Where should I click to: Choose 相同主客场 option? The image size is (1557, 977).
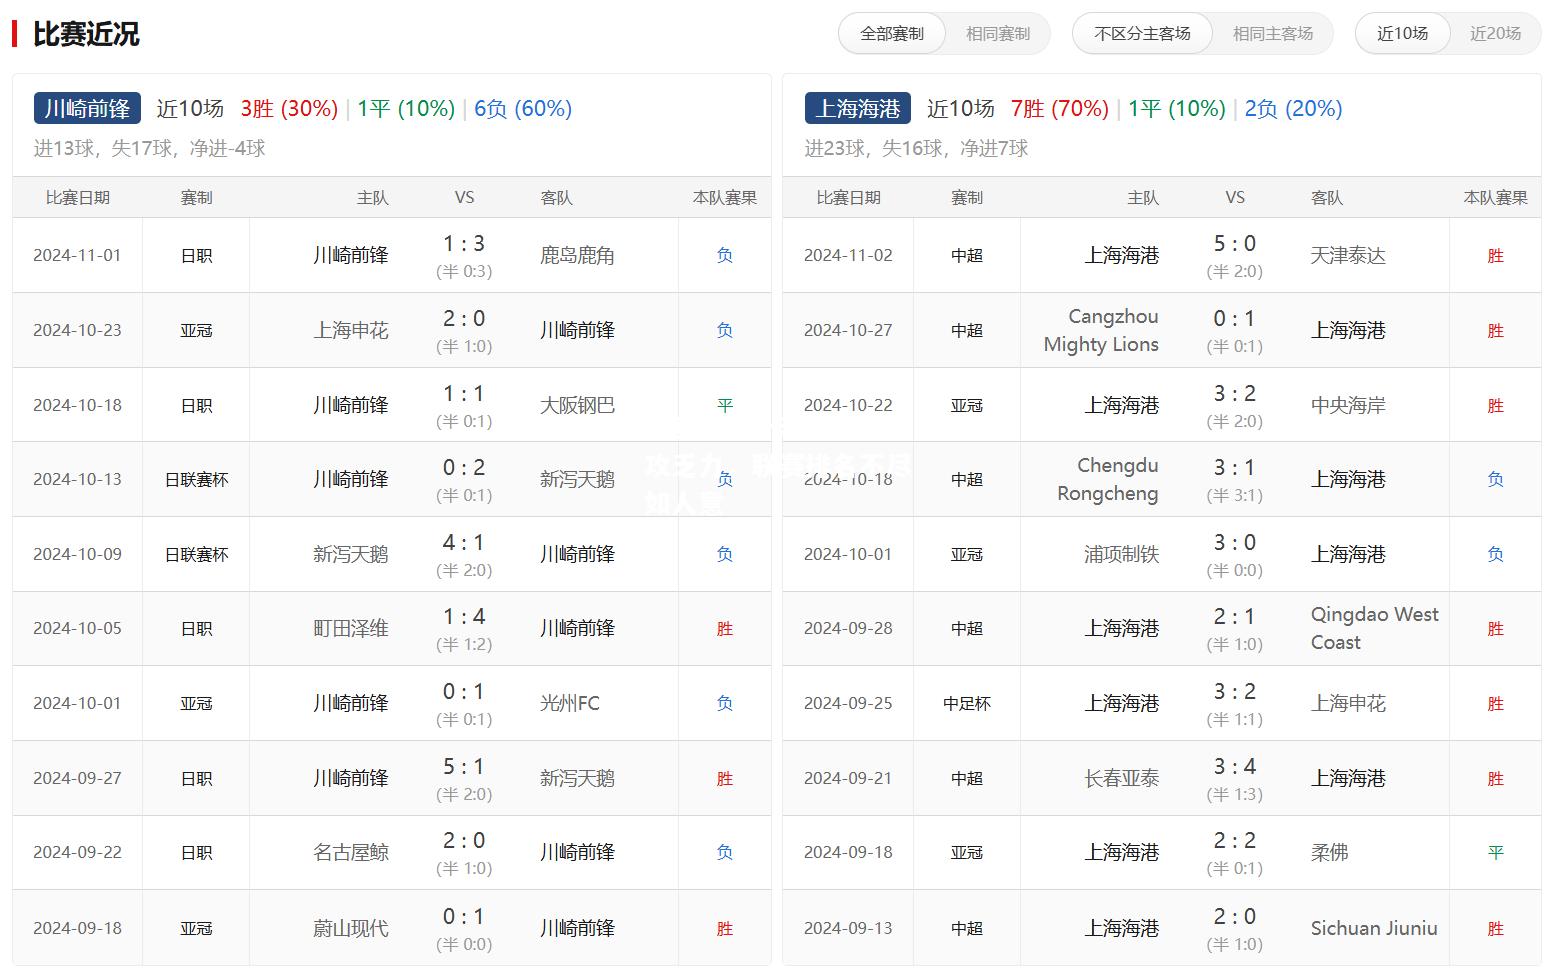pyautogui.click(x=1273, y=34)
